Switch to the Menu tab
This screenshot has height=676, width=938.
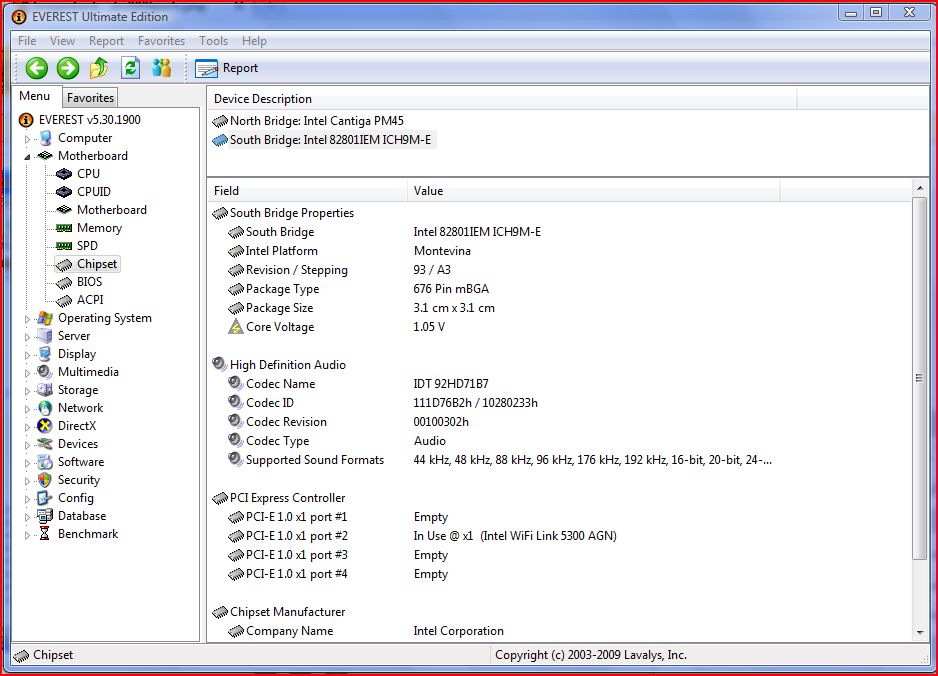coord(35,96)
